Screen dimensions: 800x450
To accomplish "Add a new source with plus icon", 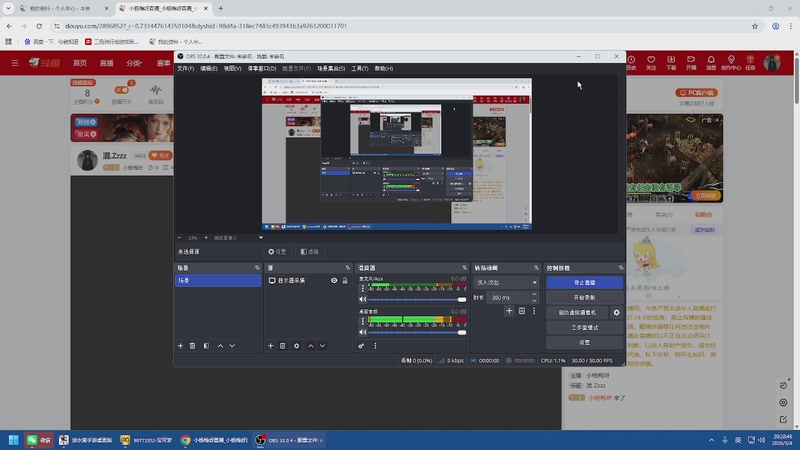I will [270, 346].
